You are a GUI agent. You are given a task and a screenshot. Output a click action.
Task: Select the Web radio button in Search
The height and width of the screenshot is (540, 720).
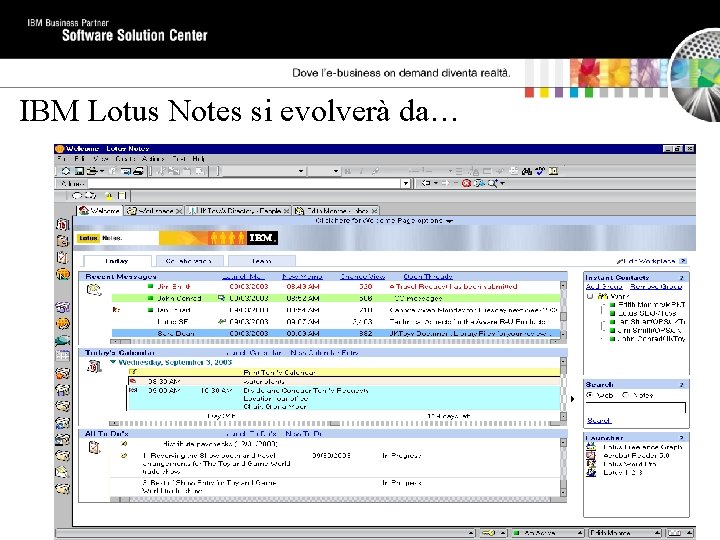[x=590, y=395]
